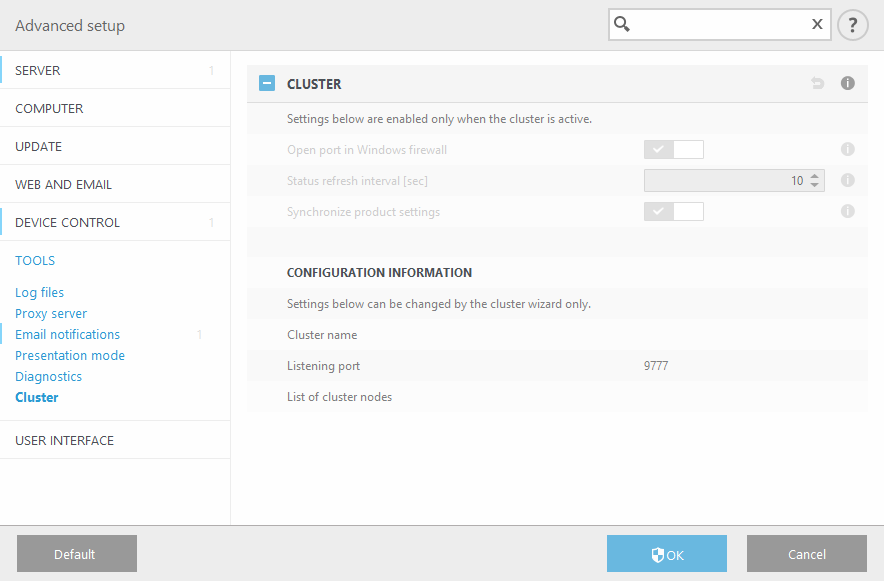View info for Open port in Windows firewall
The height and width of the screenshot is (581, 884).
(847, 149)
